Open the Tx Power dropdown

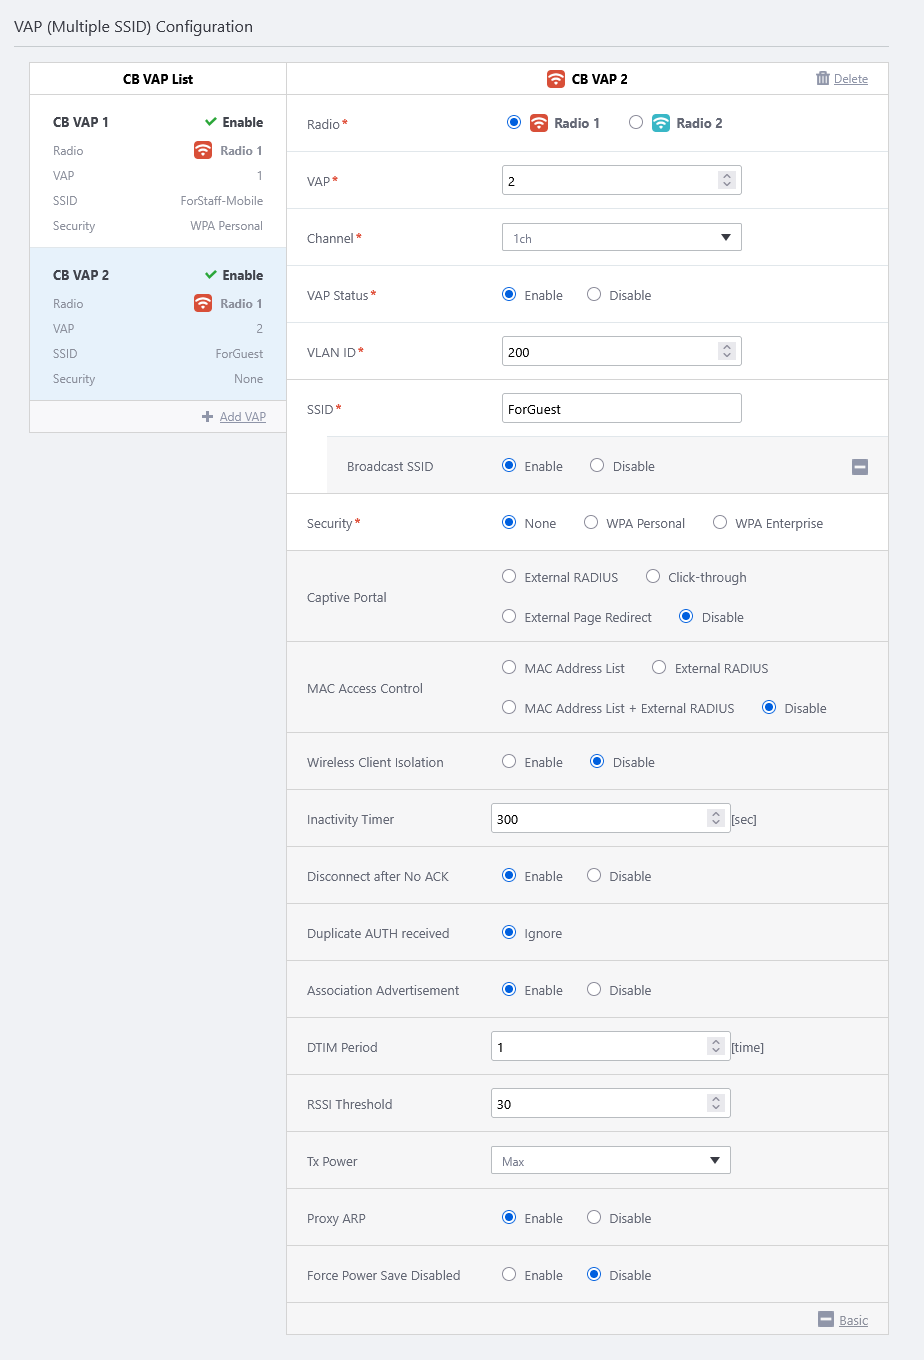[x=610, y=1161]
